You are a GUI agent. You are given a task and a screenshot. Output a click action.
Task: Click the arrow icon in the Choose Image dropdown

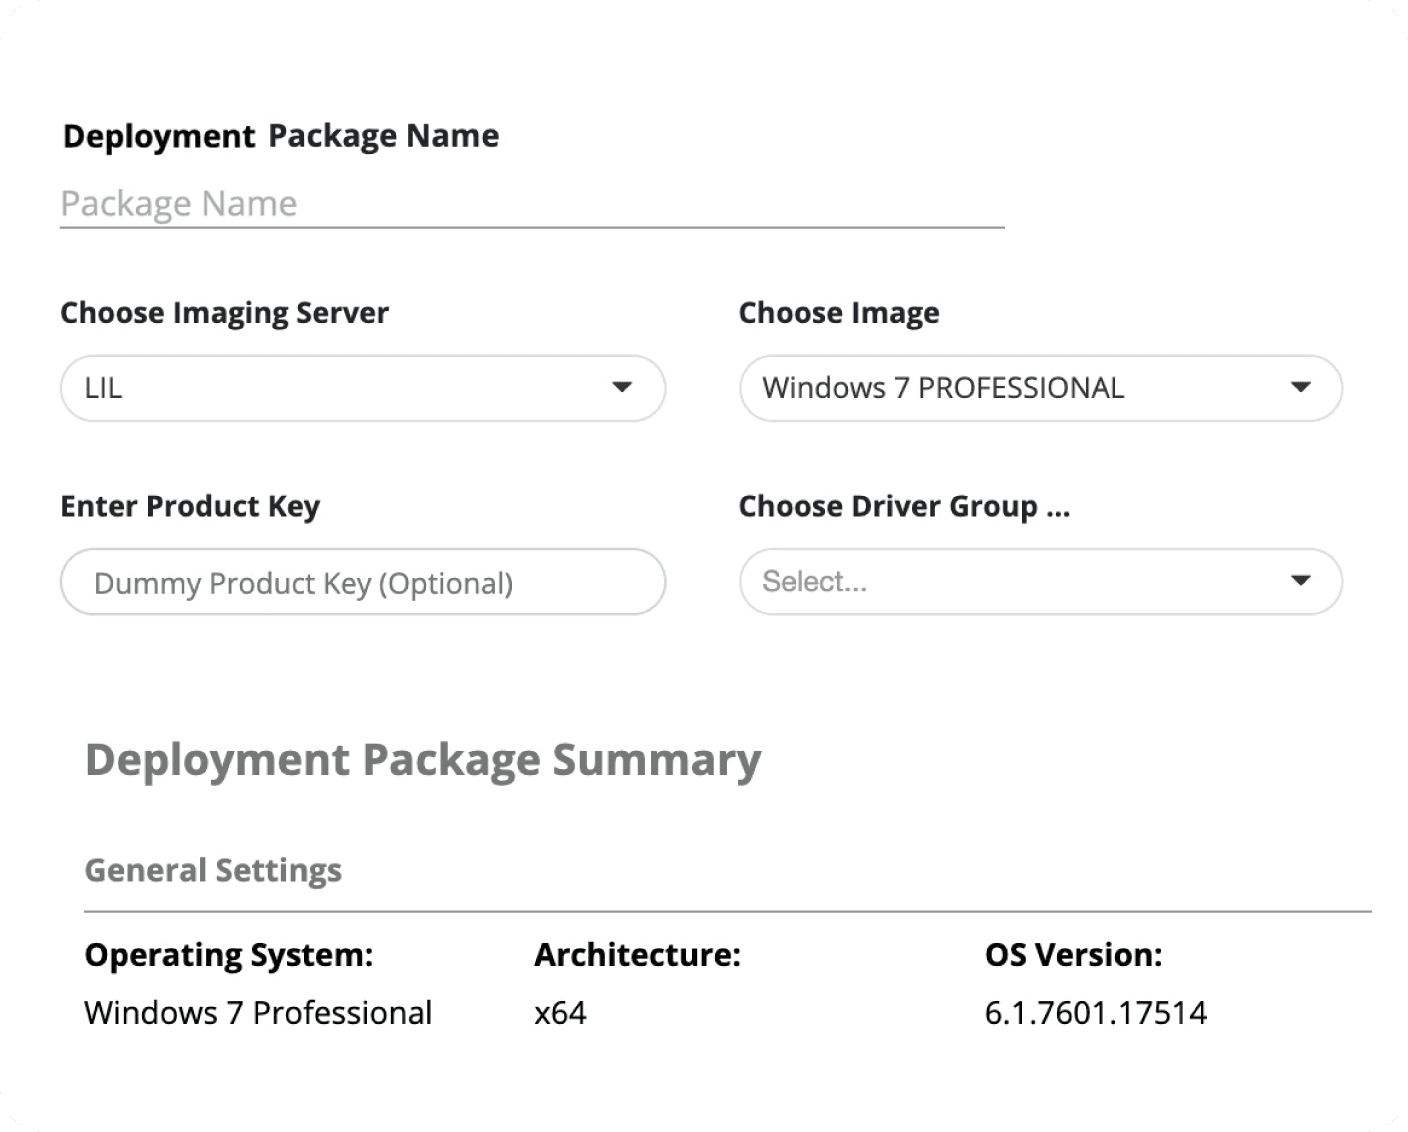[x=1300, y=387]
